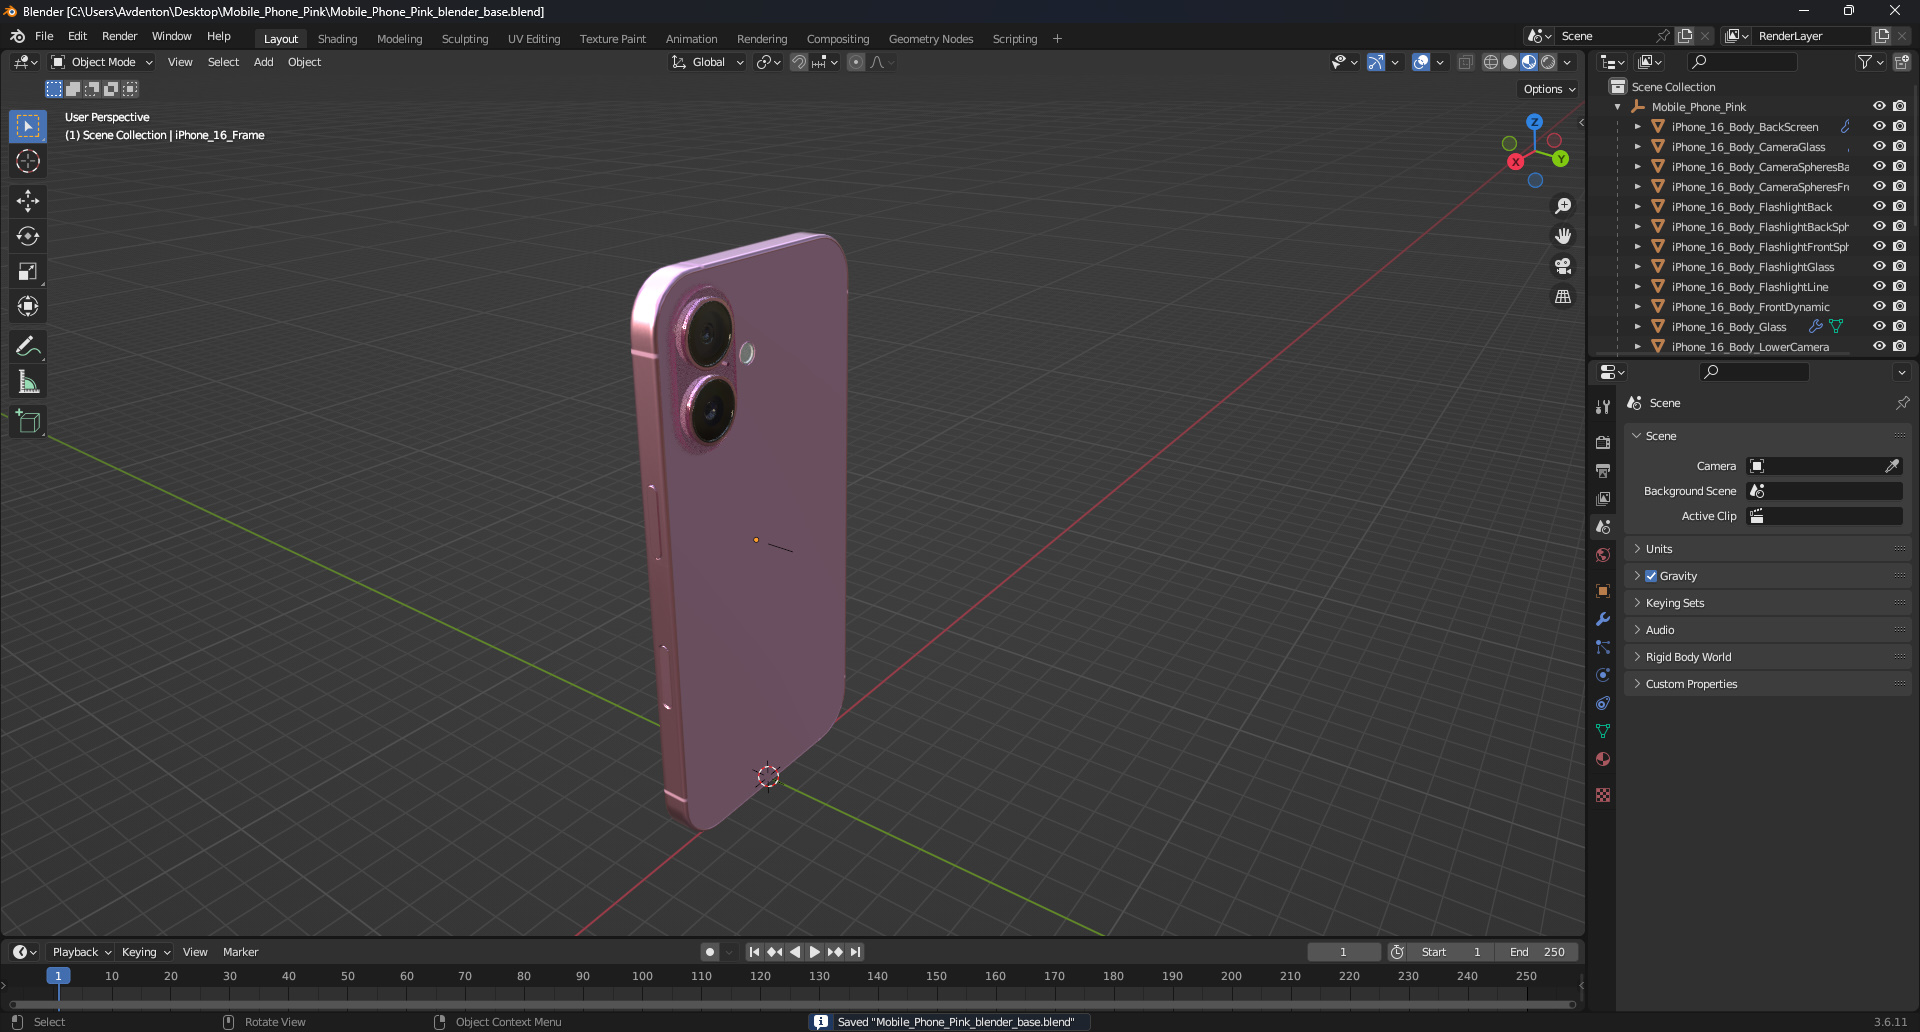Select the Scale tool
1920x1032 pixels.
point(28,271)
